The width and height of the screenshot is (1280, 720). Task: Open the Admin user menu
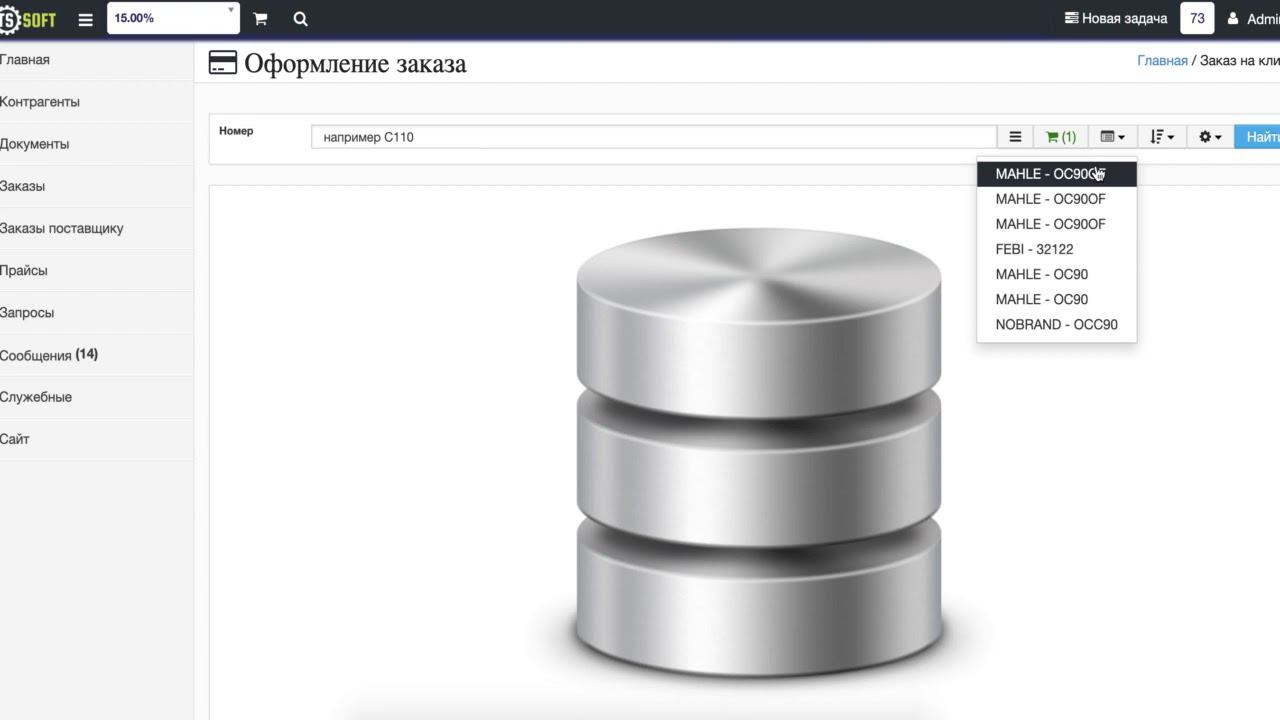(1254, 18)
